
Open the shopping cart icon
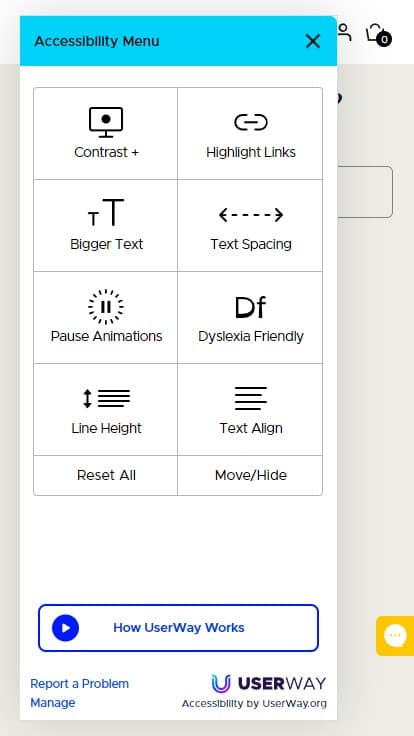(x=378, y=34)
